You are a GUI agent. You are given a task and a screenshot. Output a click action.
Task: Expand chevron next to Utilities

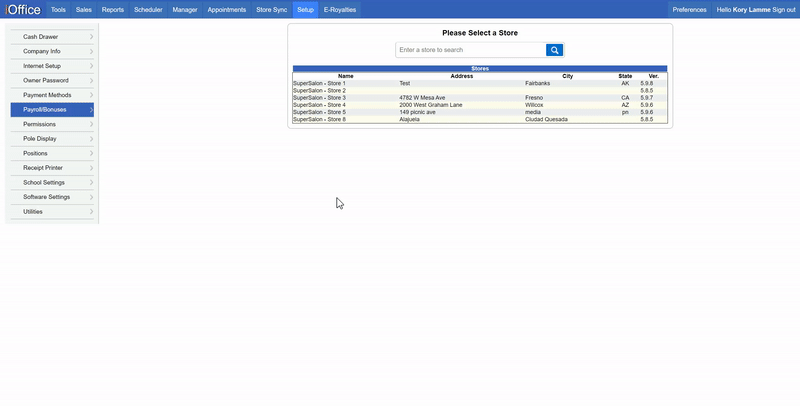(x=91, y=212)
